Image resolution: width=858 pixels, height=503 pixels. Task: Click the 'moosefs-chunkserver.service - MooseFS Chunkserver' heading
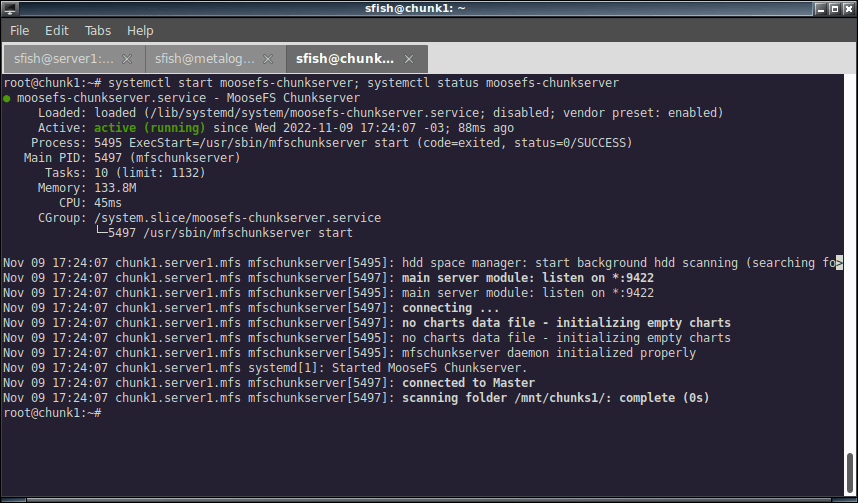coord(188,99)
